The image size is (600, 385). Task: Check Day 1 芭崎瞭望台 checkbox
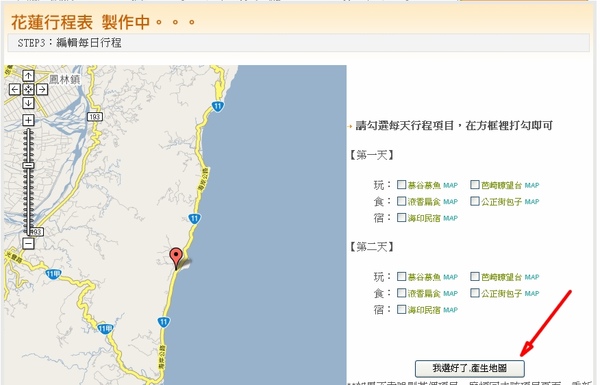click(475, 185)
